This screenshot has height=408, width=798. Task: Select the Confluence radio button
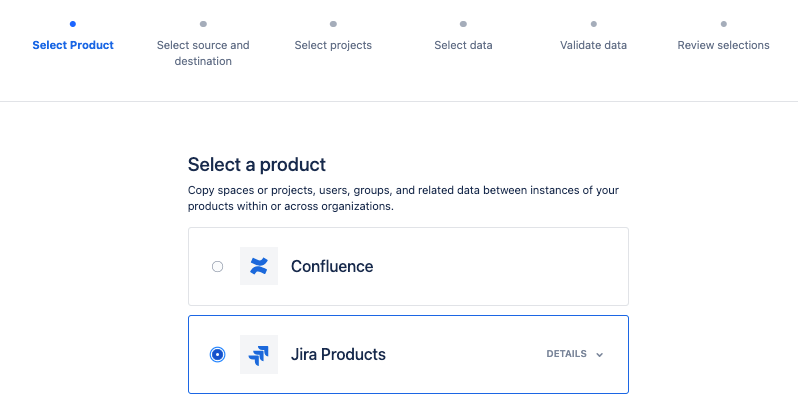pos(218,266)
